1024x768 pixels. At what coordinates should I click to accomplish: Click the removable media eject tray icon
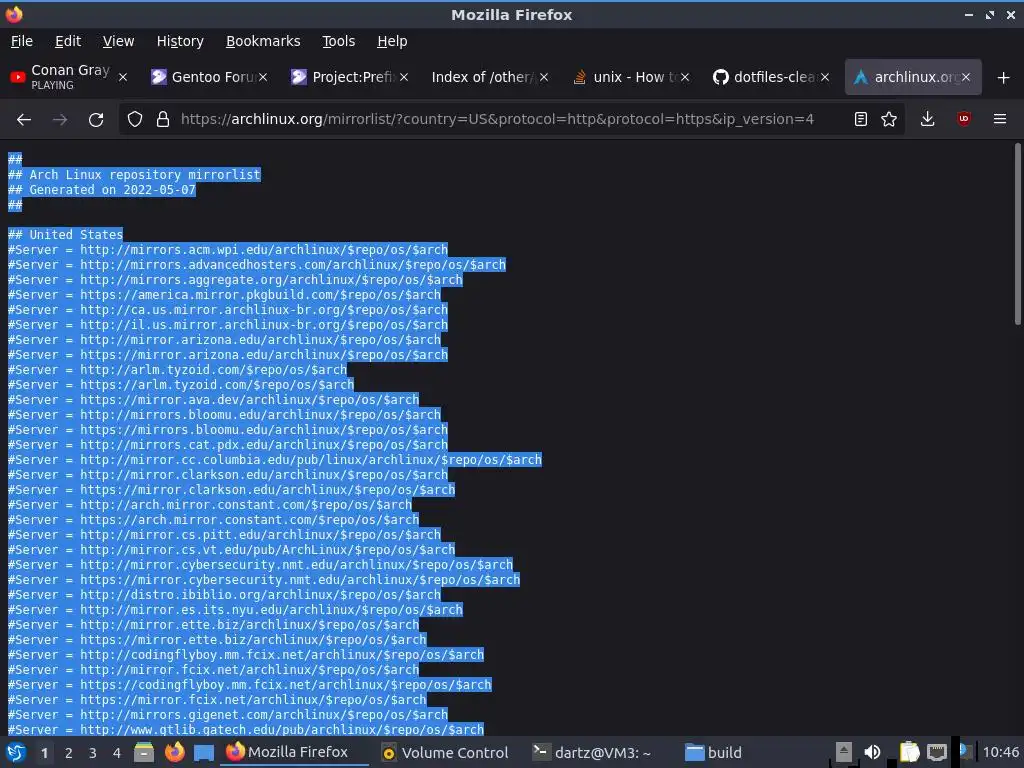click(843, 752)
